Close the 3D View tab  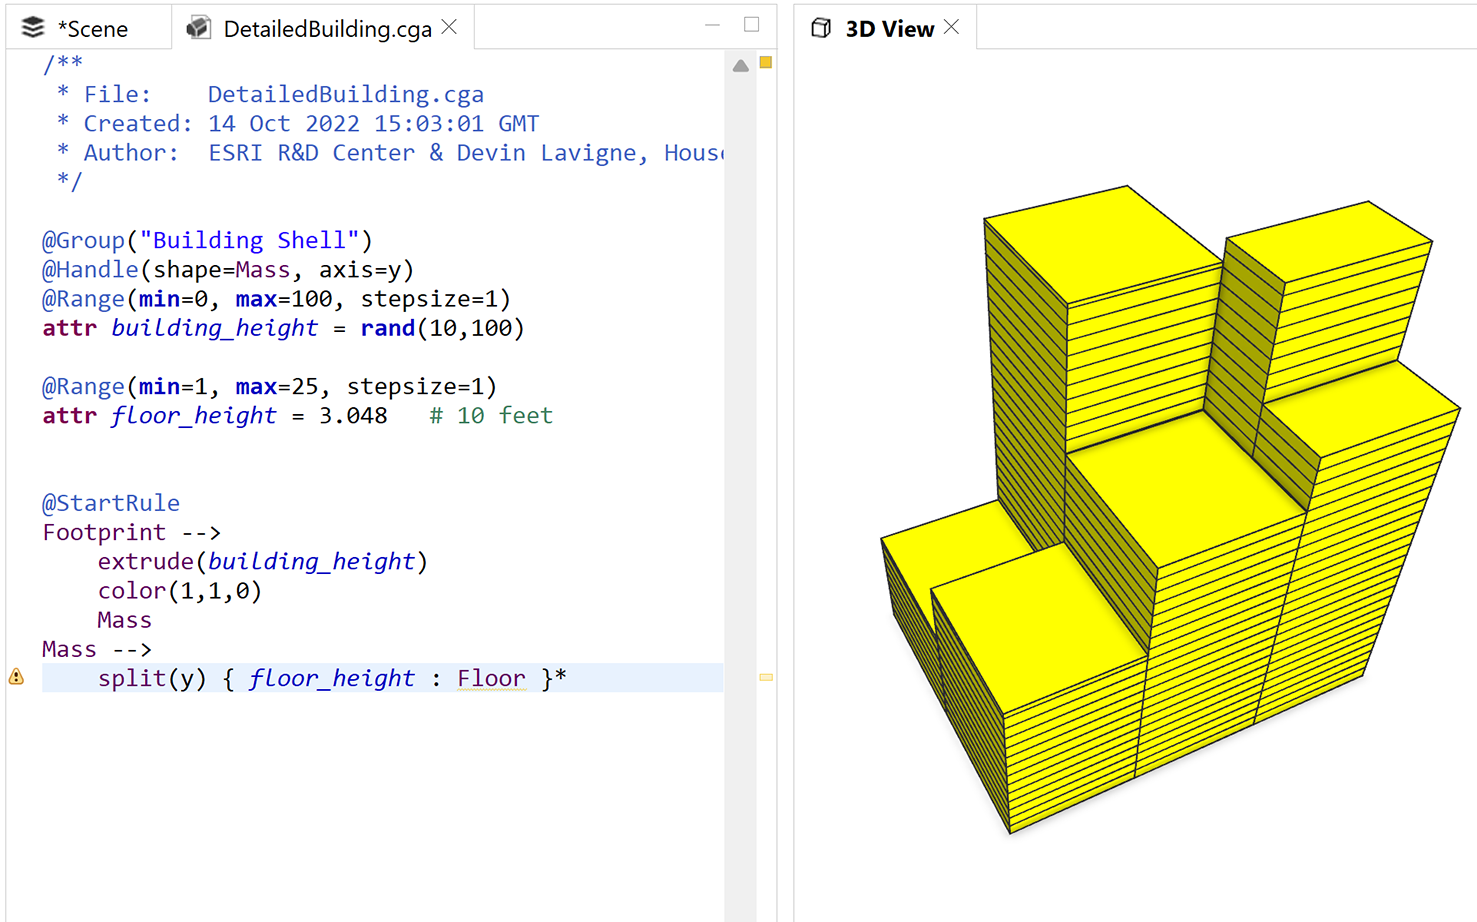[x=952, y=27]
